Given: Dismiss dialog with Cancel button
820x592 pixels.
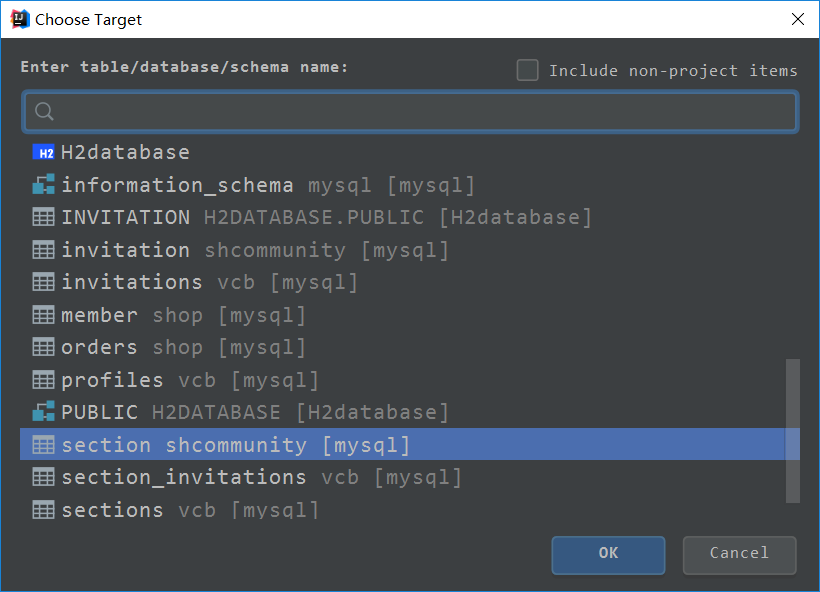Looking at the screenshot, I should click(739, 555).
